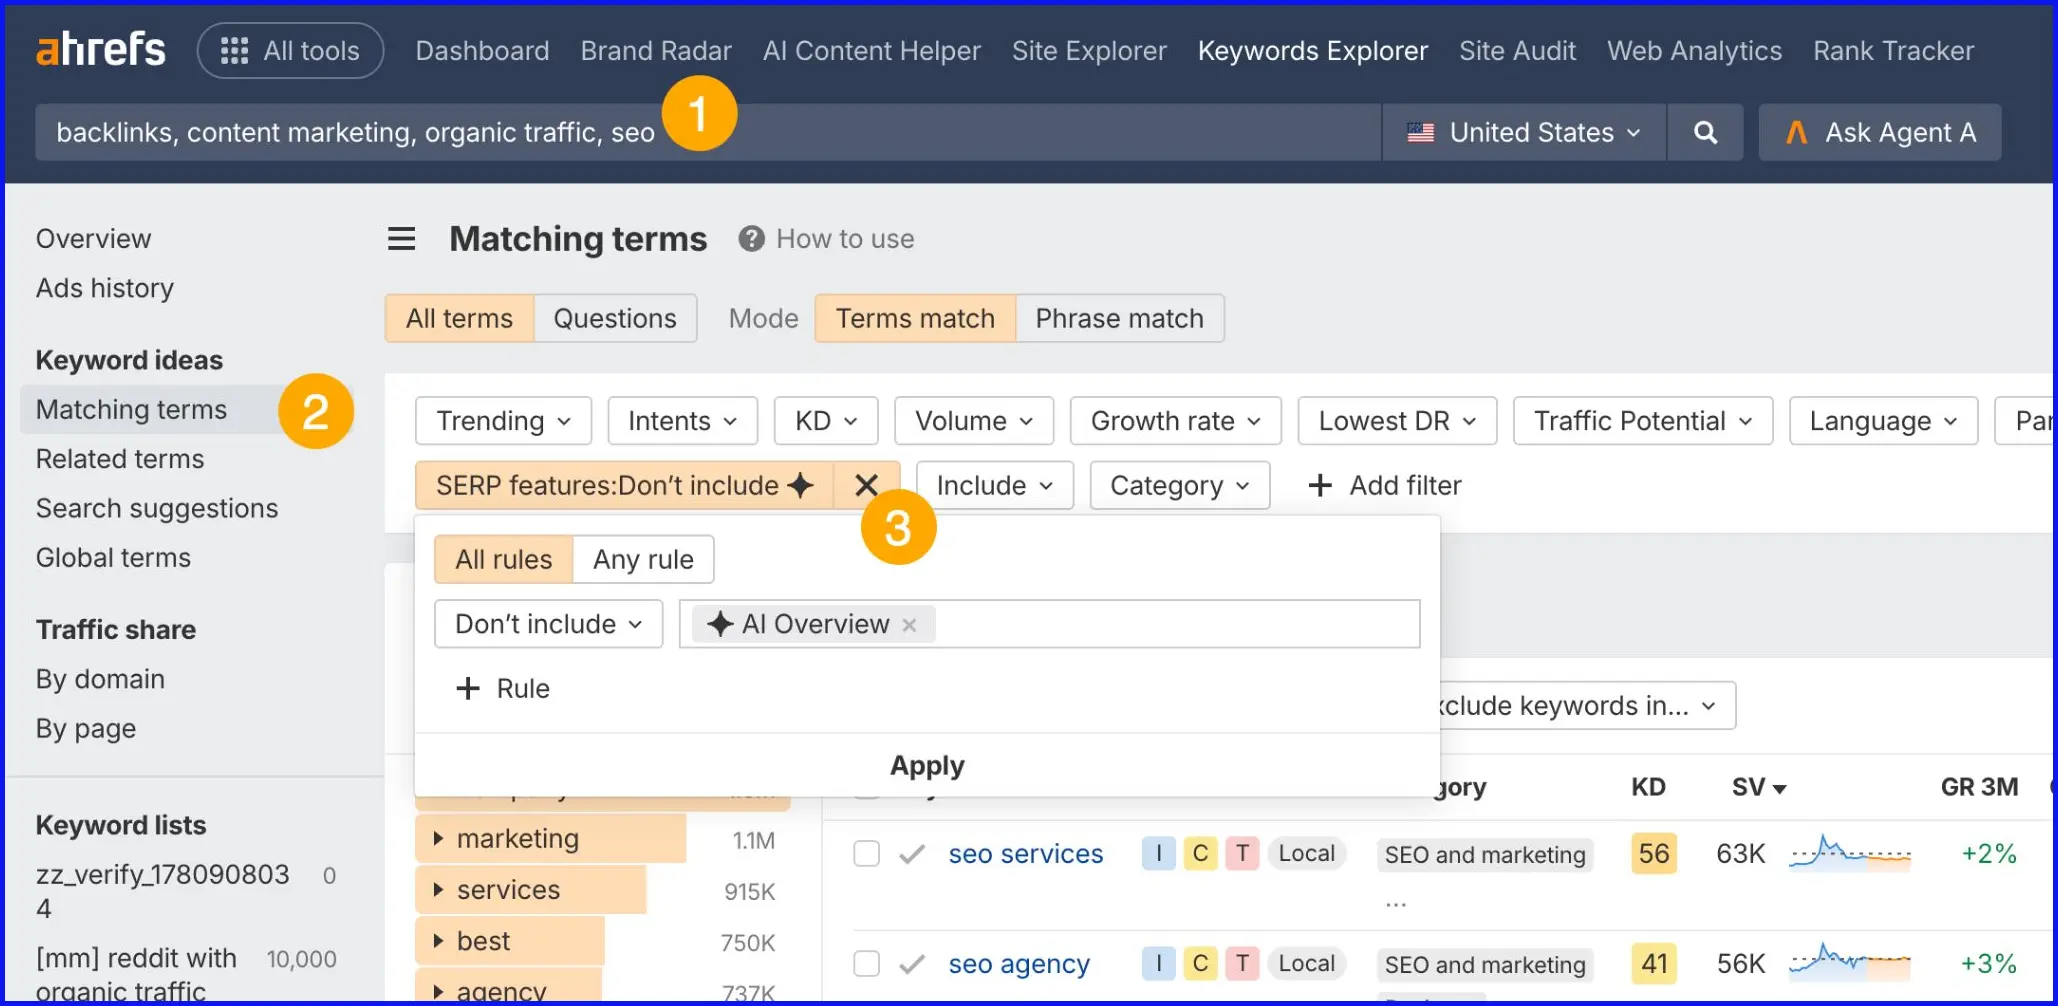
Task: Open the Traffic Potential filter dropdown
Action: (1643, 421)
